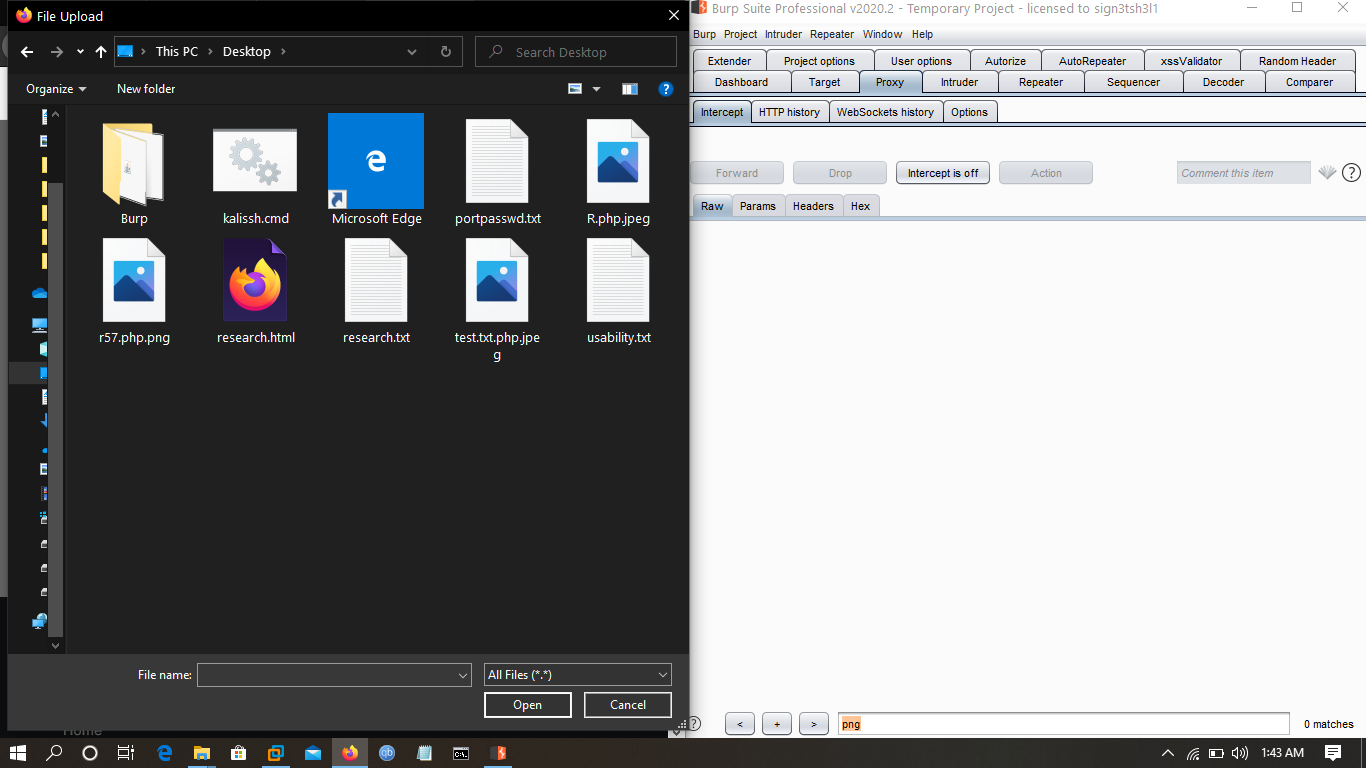Click the Action button
Image resolution: width=1366 pixels, height=768 pixels.
pyautogui.click(x=1046, y=173)
